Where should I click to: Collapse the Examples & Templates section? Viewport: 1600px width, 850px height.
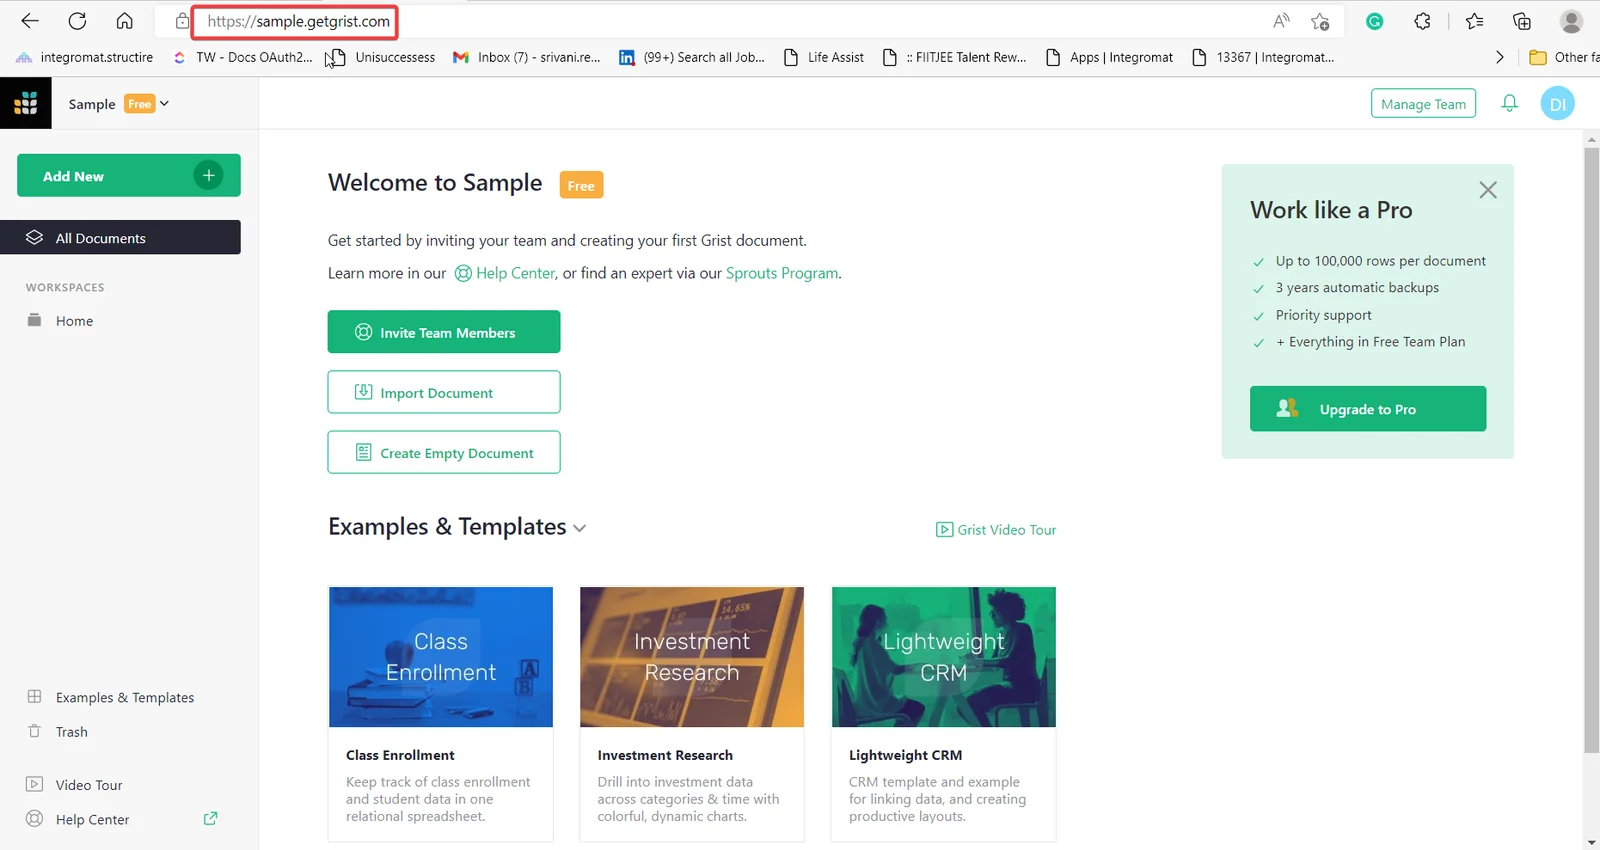click(x=579, y=528)
